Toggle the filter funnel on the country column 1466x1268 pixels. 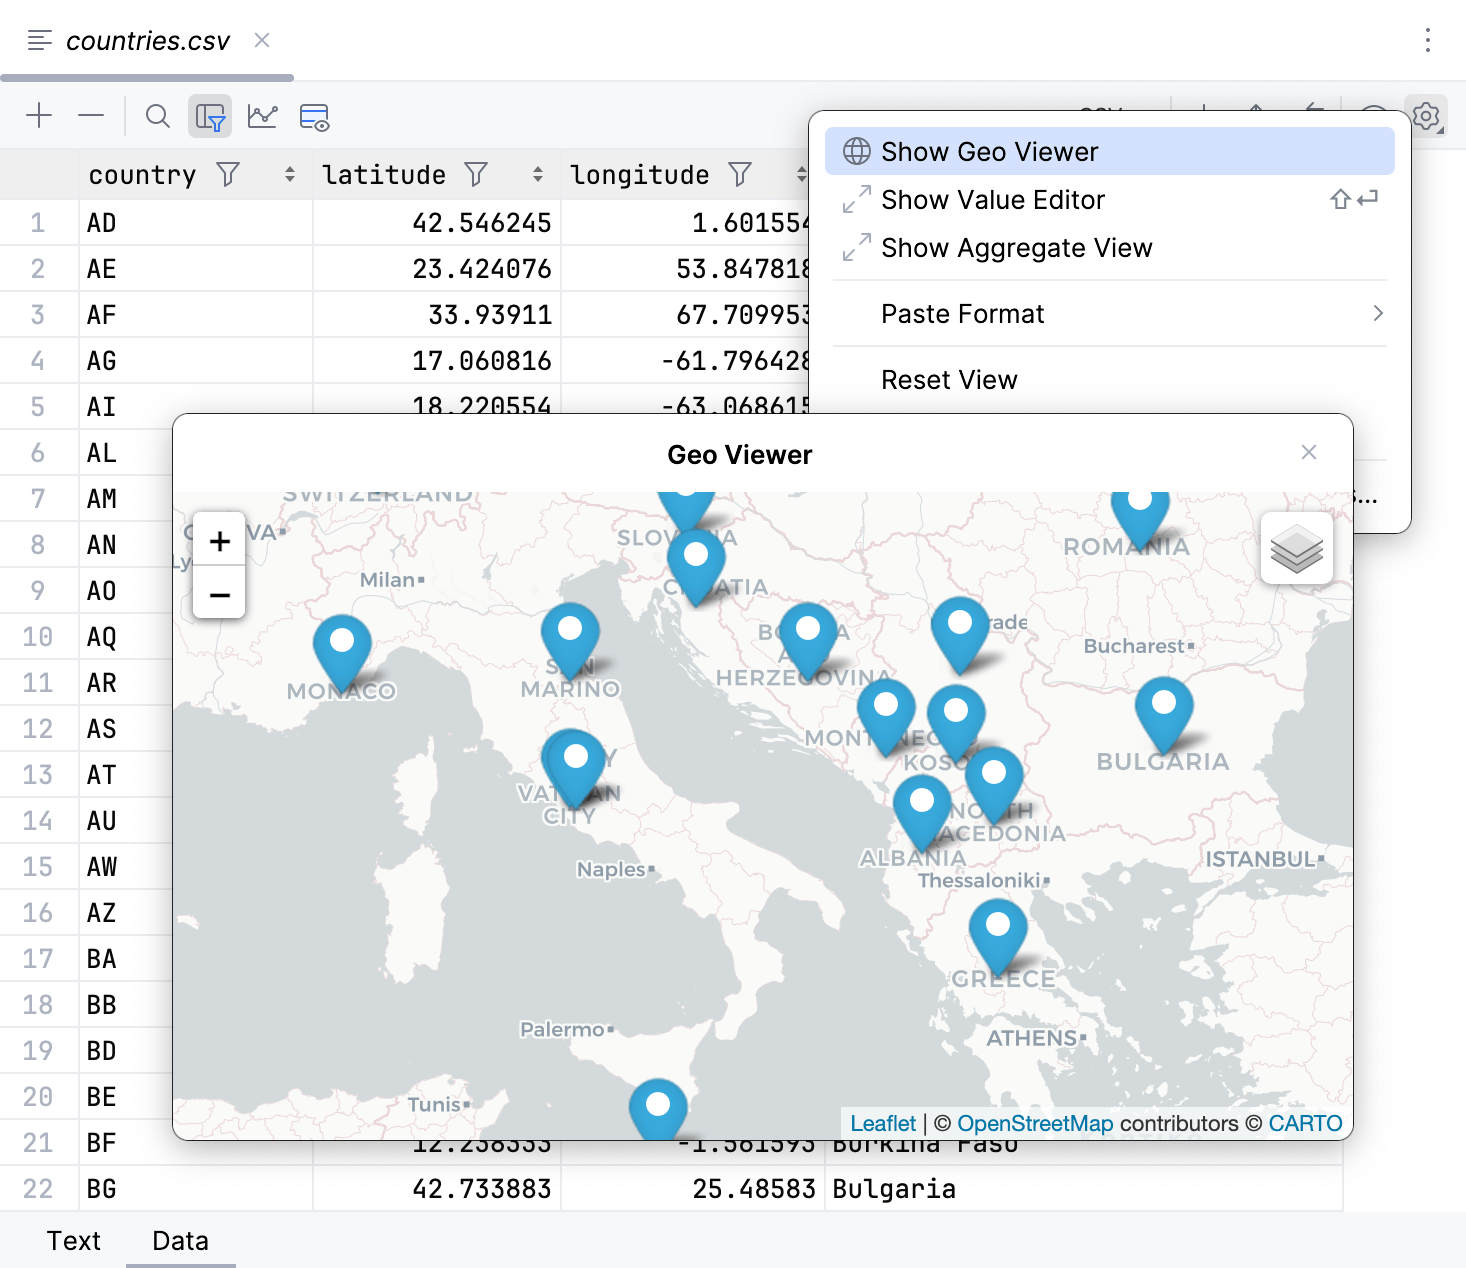pyautogui.click(x=227, y=174)
